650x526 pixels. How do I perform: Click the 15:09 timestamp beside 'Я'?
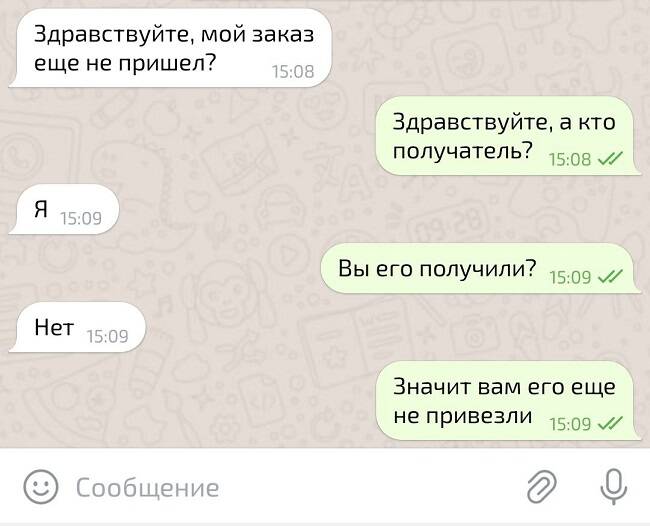pos(81,218)
